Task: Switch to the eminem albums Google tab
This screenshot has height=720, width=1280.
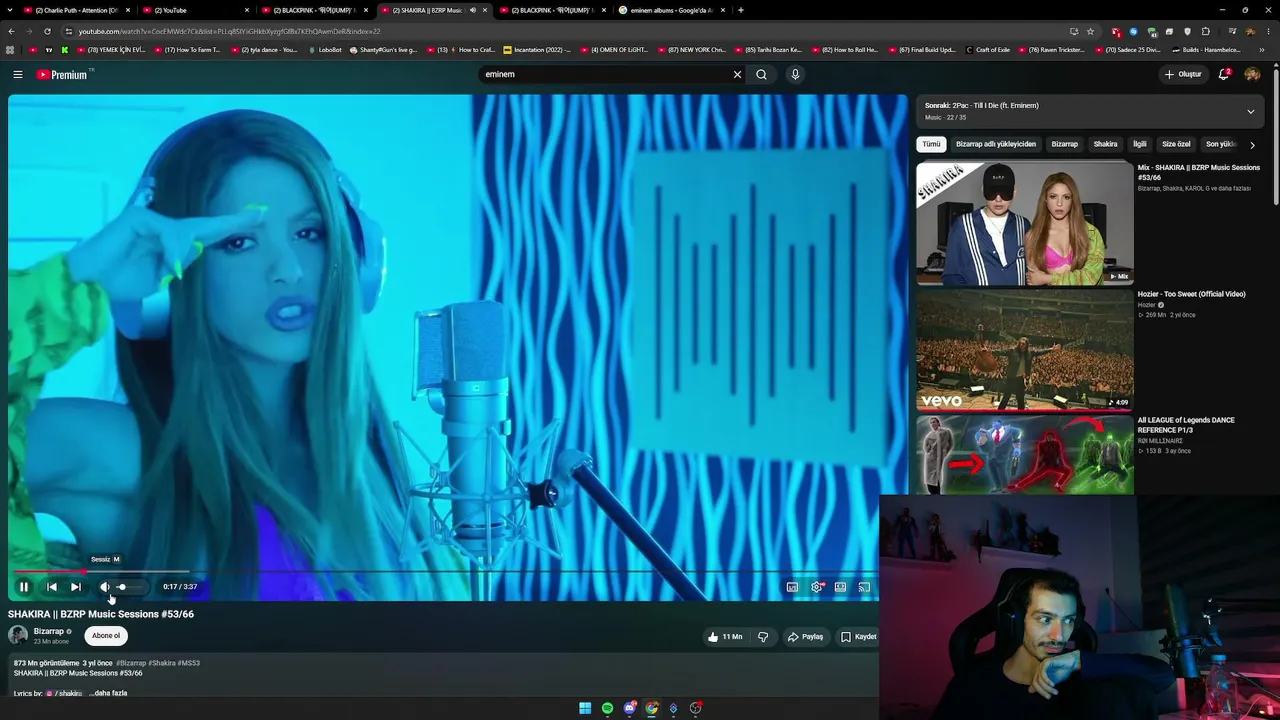Action: tap(672, 10)
